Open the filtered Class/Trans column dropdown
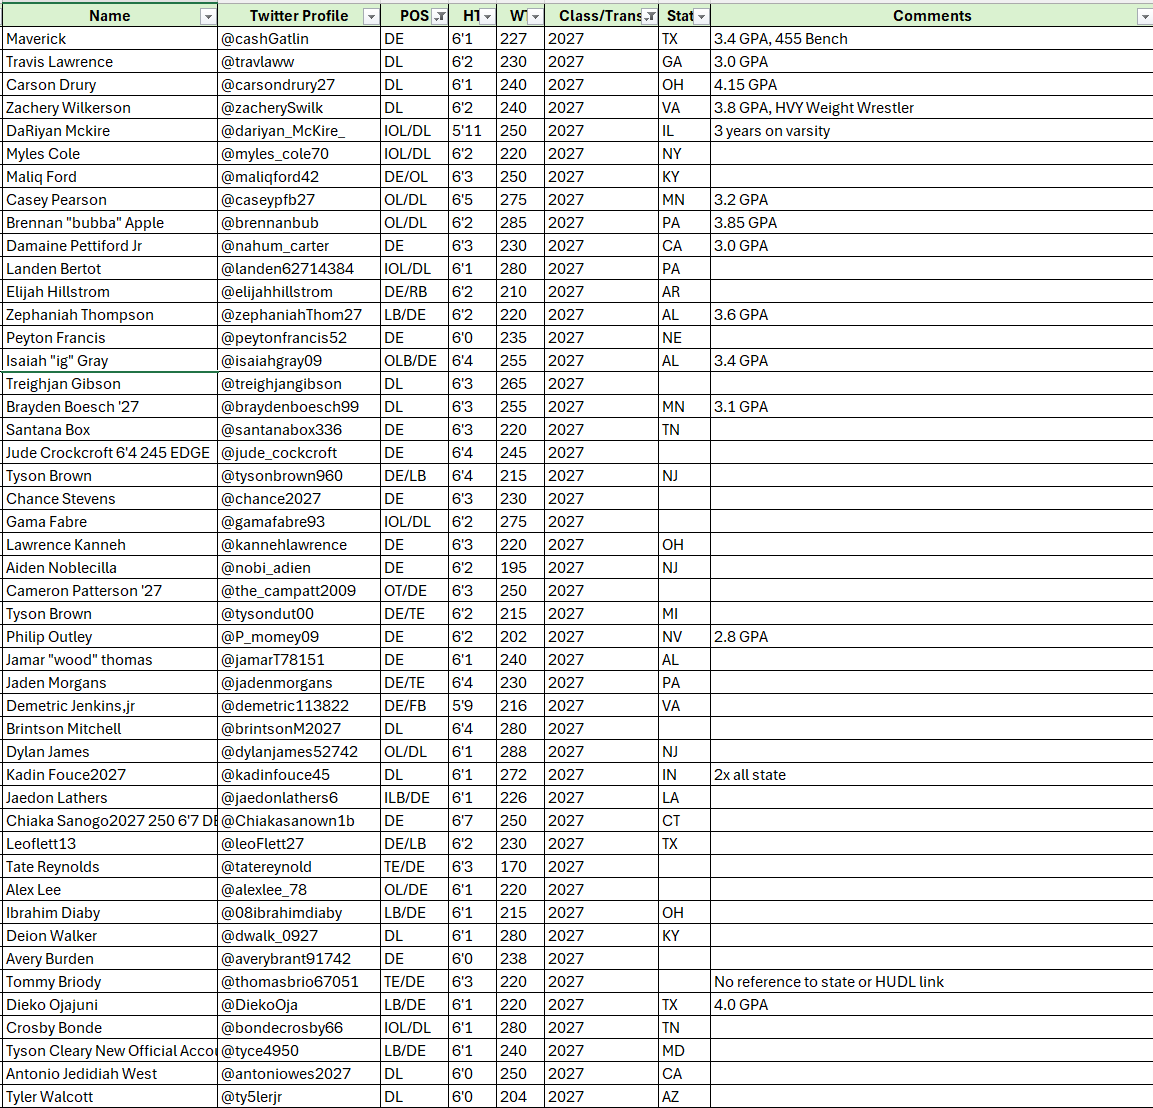Screen dimensions: 1153x1108 click(x=650, y=16)
